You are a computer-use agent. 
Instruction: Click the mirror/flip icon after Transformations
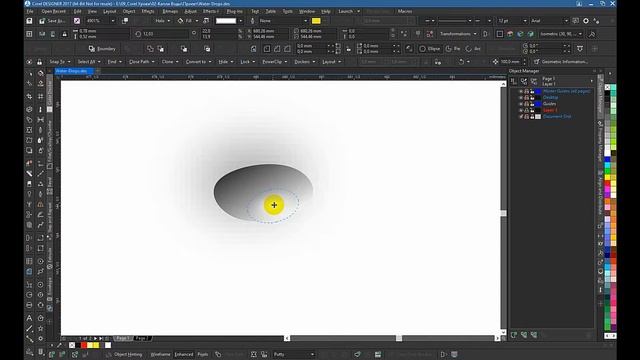tap(485, 34)
